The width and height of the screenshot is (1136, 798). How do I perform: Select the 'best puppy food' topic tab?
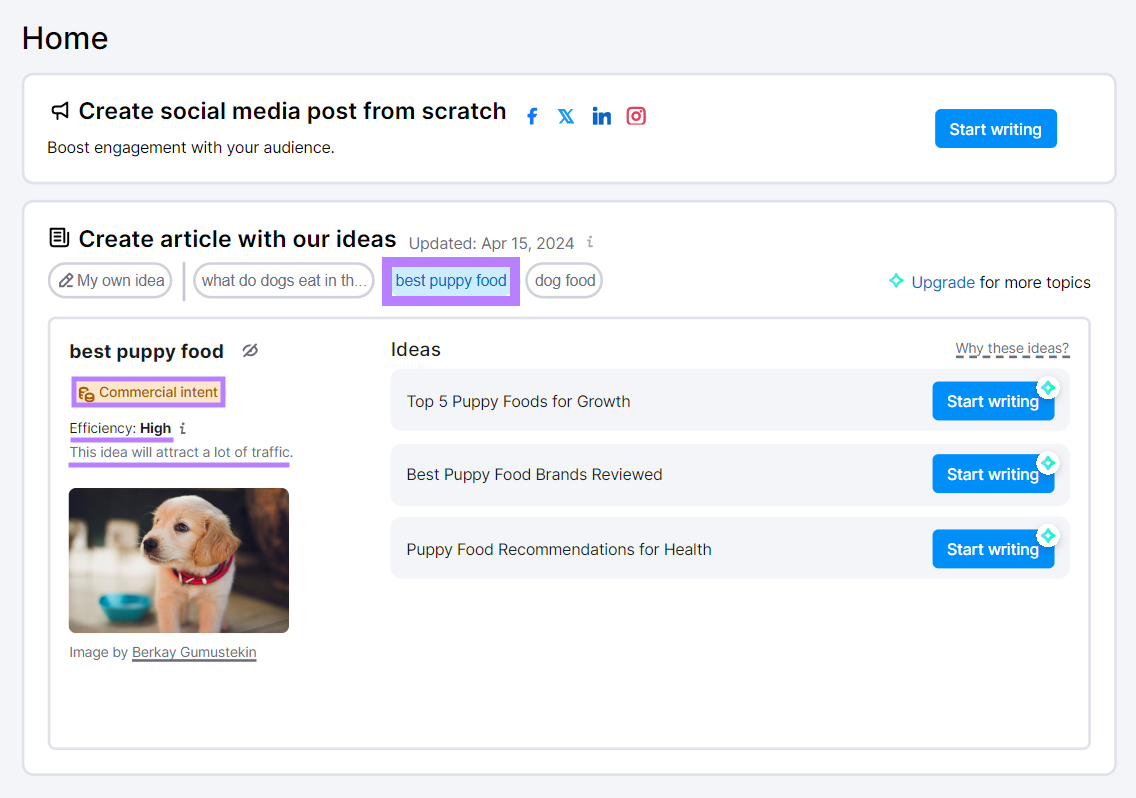point(451,281)
